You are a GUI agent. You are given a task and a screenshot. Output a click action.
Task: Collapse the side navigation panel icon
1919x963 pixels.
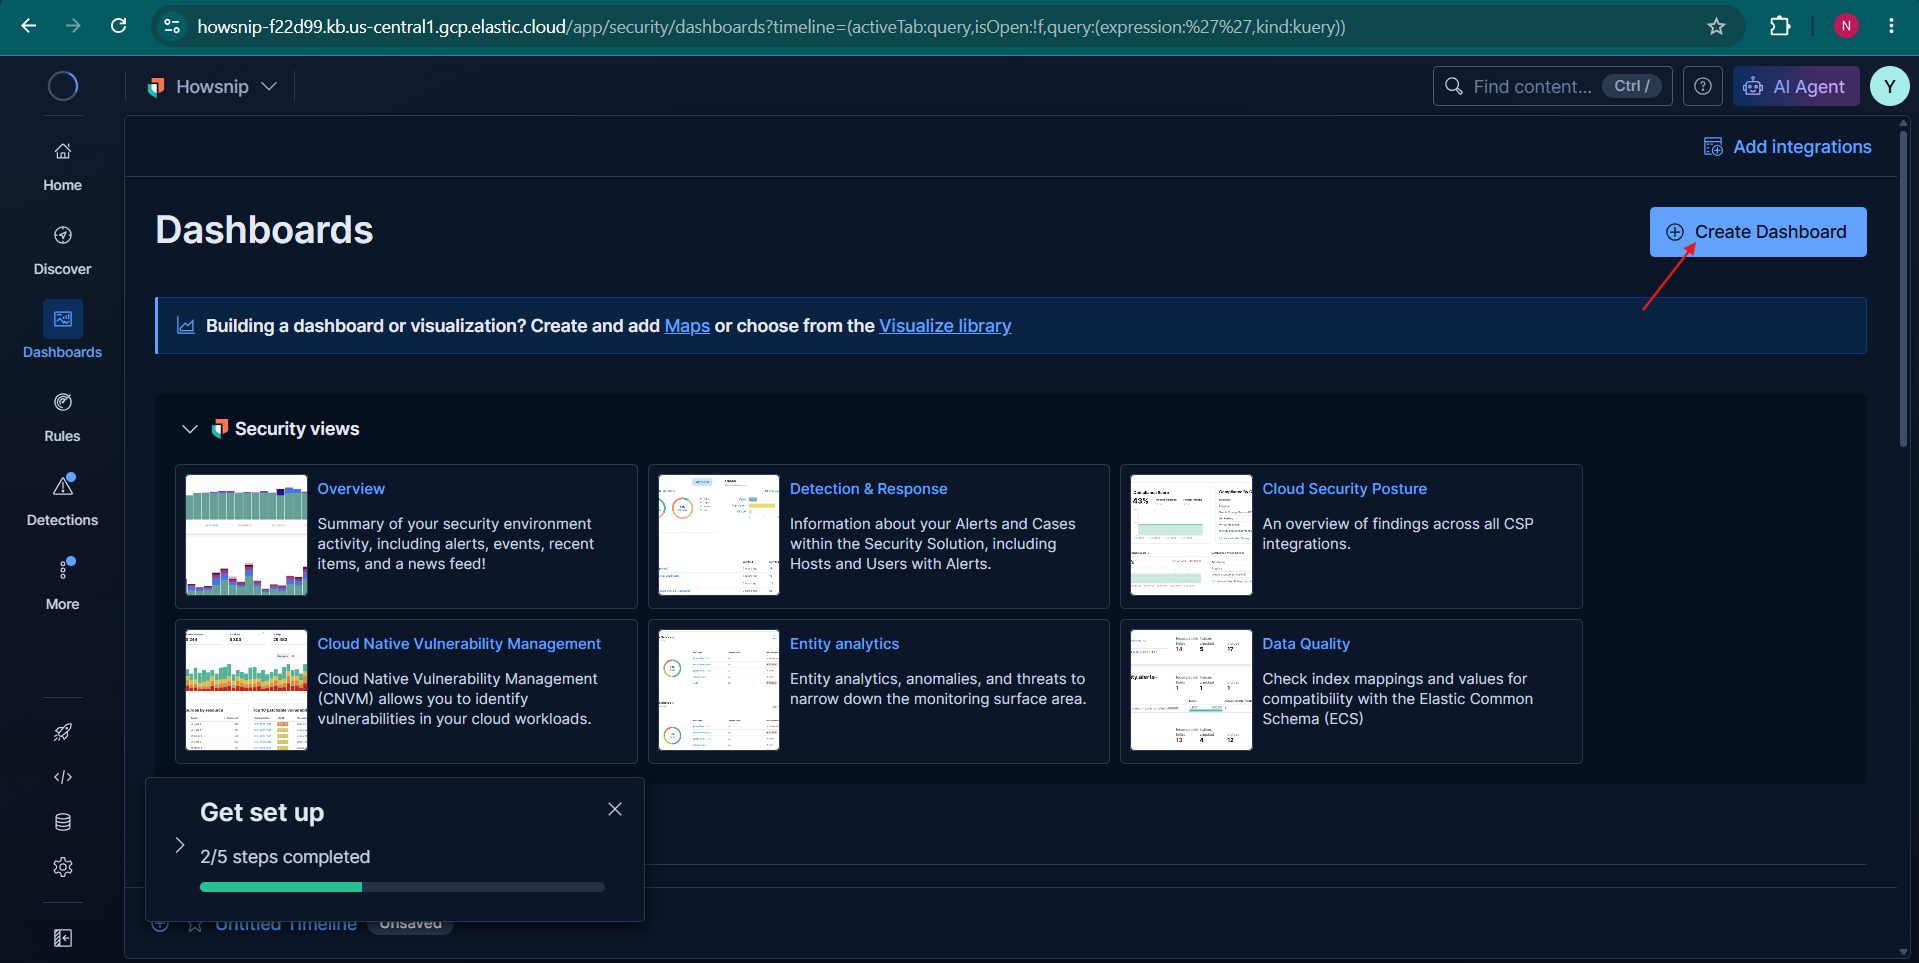point(63,938)
